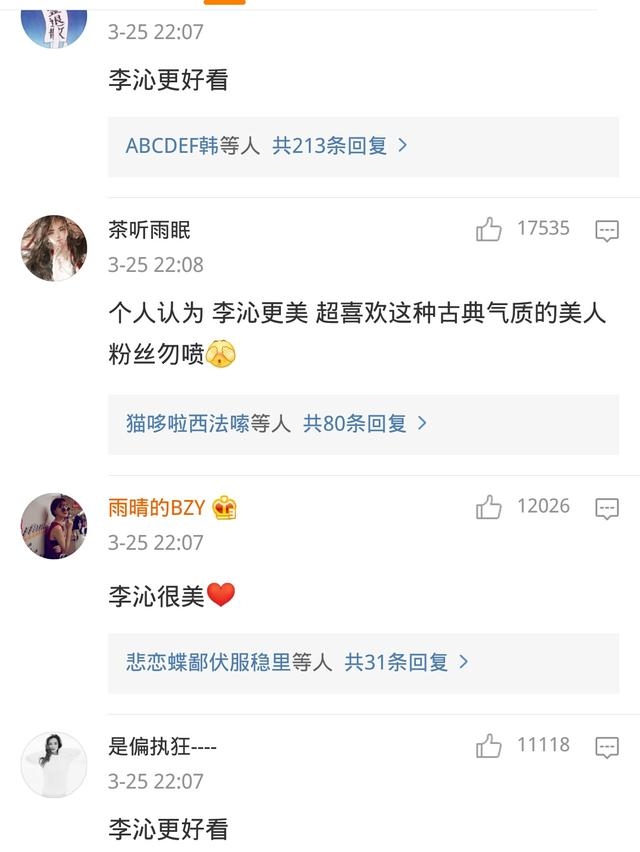Like 雨晴的BZY's comment with 12026 likes
This screenshot has height=852, width=640.
coord(489,508)
